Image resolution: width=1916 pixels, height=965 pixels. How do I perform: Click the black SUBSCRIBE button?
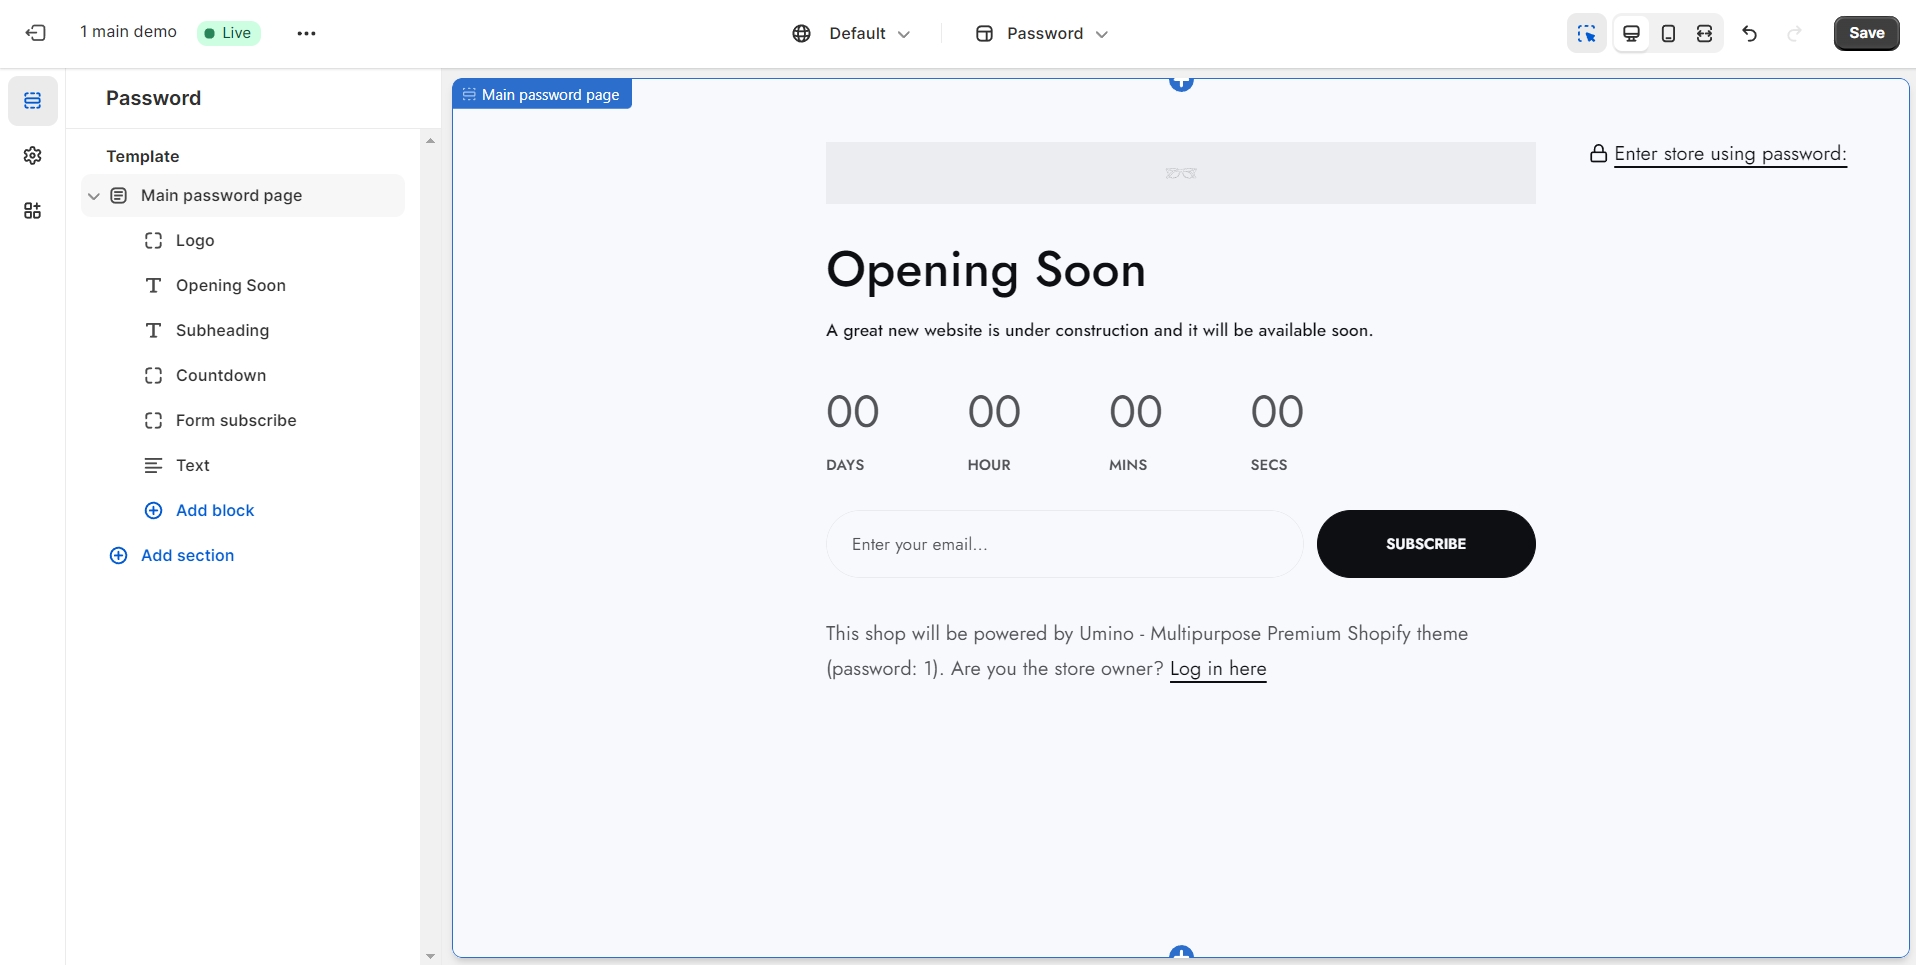click(x=1425, y=544)
